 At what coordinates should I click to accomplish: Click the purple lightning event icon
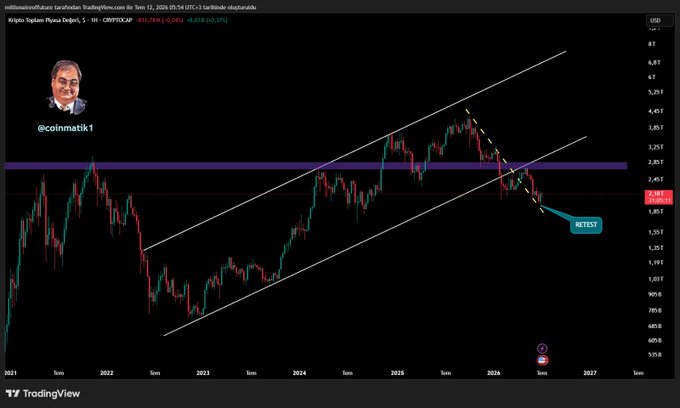[542, 348]
